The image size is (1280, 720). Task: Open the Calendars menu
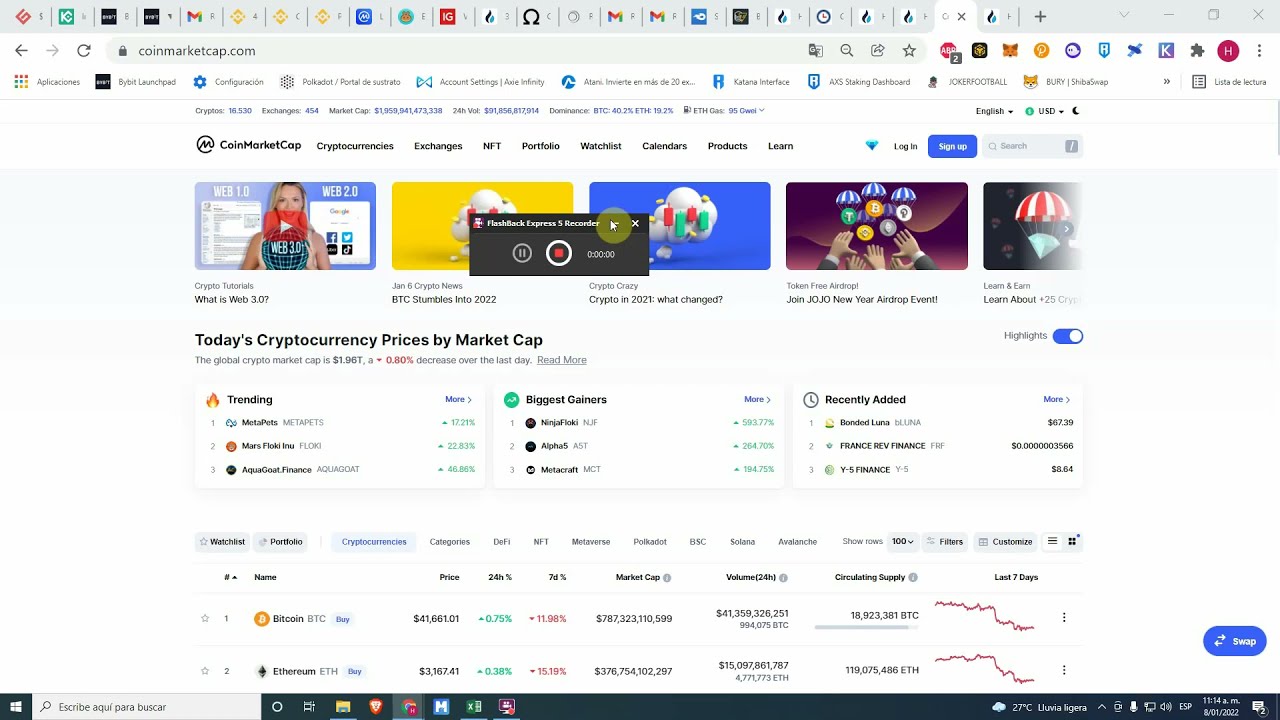[x=664, y=146]
